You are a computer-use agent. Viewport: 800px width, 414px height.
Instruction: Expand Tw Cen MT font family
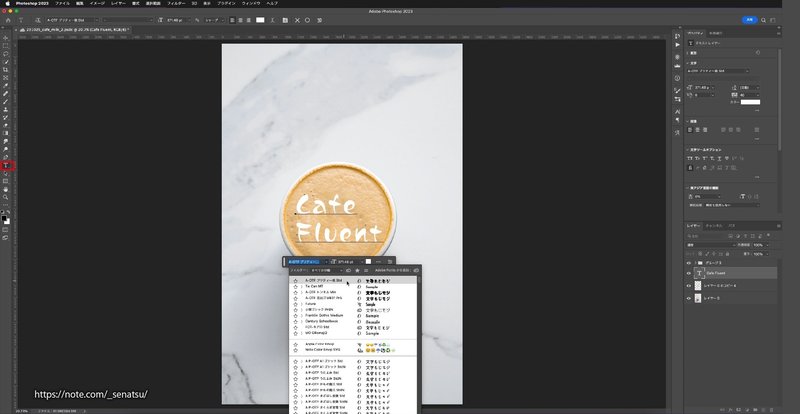click(301, 286)
